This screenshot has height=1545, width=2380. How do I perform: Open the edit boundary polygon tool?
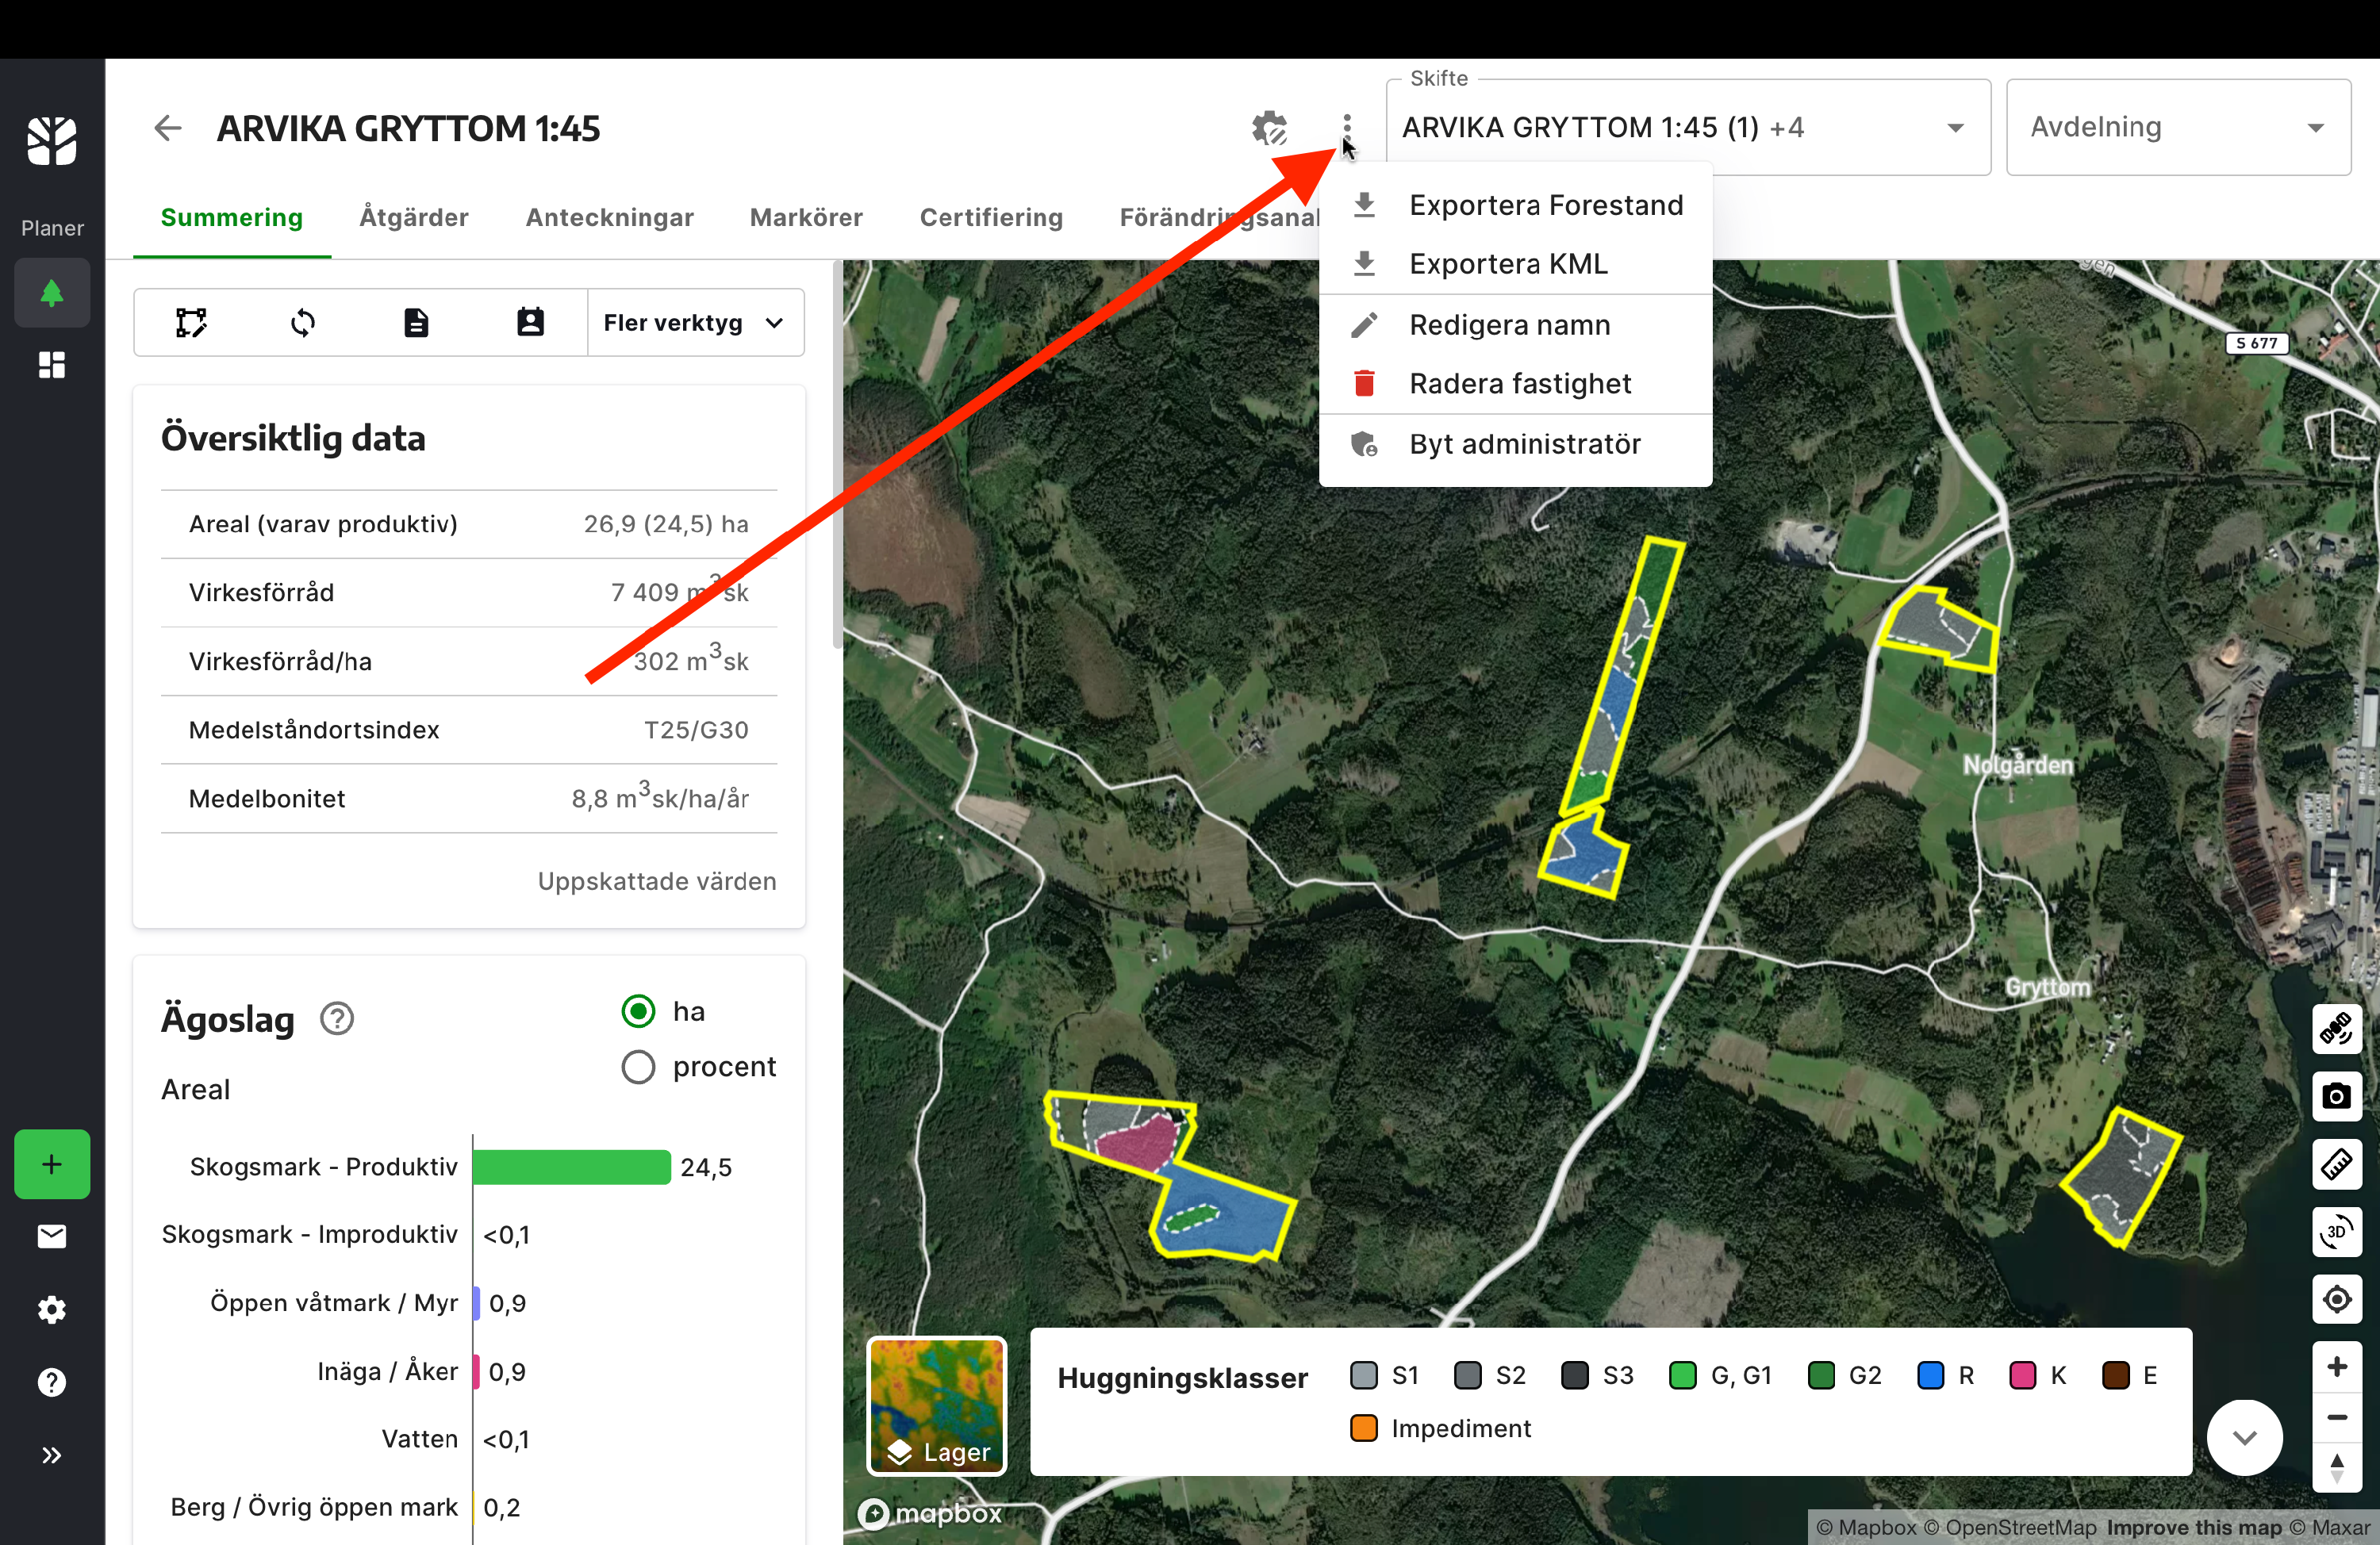(x=191, y=323)
